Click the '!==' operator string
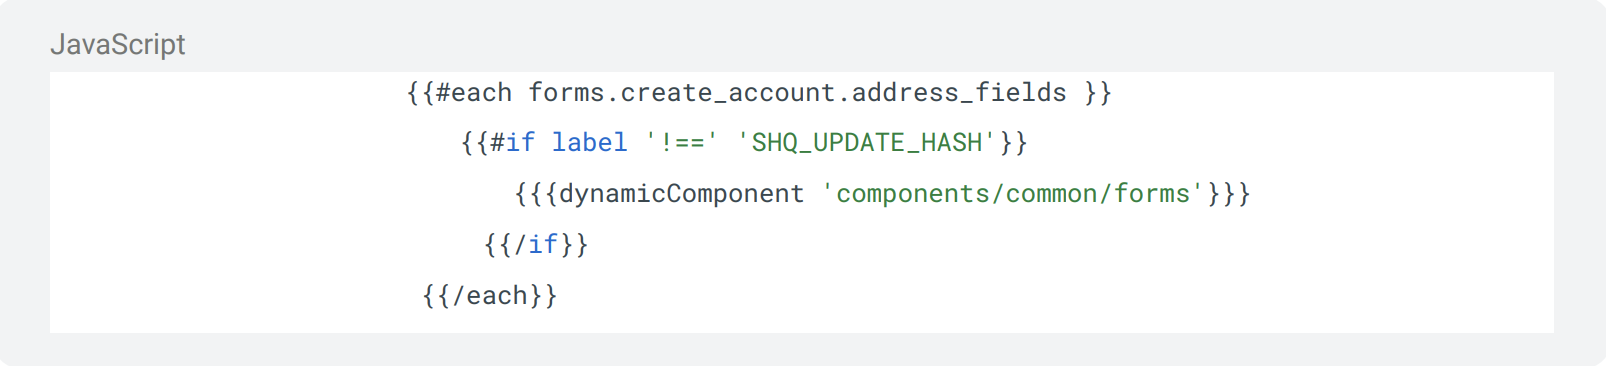Screen dimensions: 1606x366 point(681,143)
